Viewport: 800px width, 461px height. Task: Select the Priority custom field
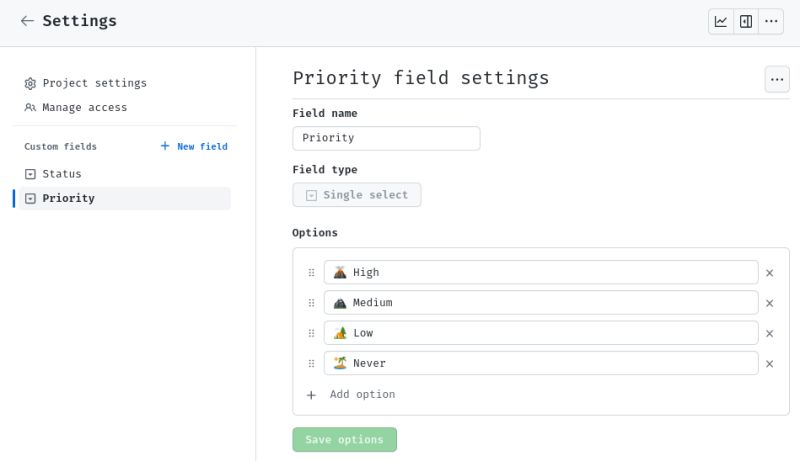coord(68,198)
